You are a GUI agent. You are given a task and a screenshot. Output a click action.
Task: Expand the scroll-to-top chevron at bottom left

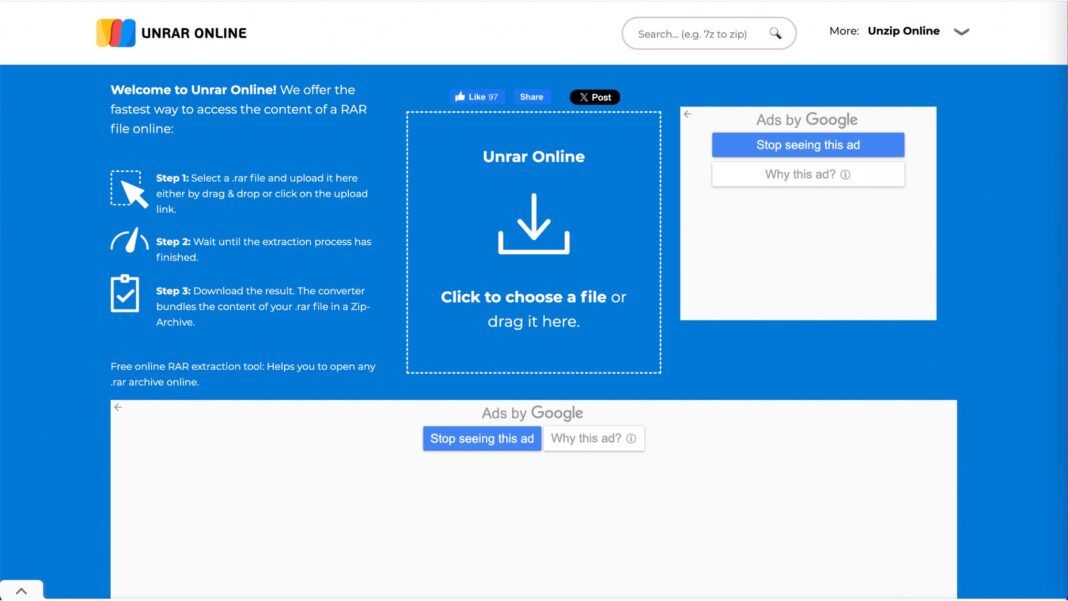click(20, 590)
